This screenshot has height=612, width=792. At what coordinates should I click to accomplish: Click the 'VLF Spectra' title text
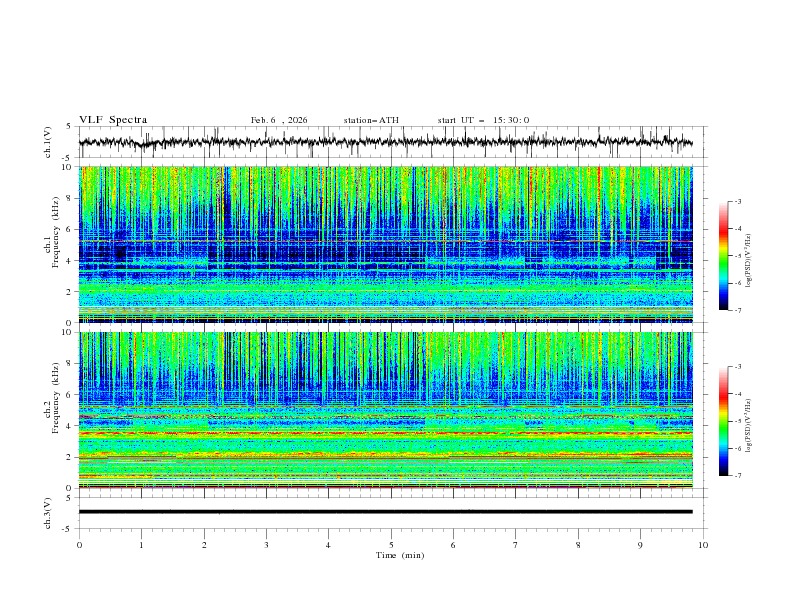(x=113, y=120)
